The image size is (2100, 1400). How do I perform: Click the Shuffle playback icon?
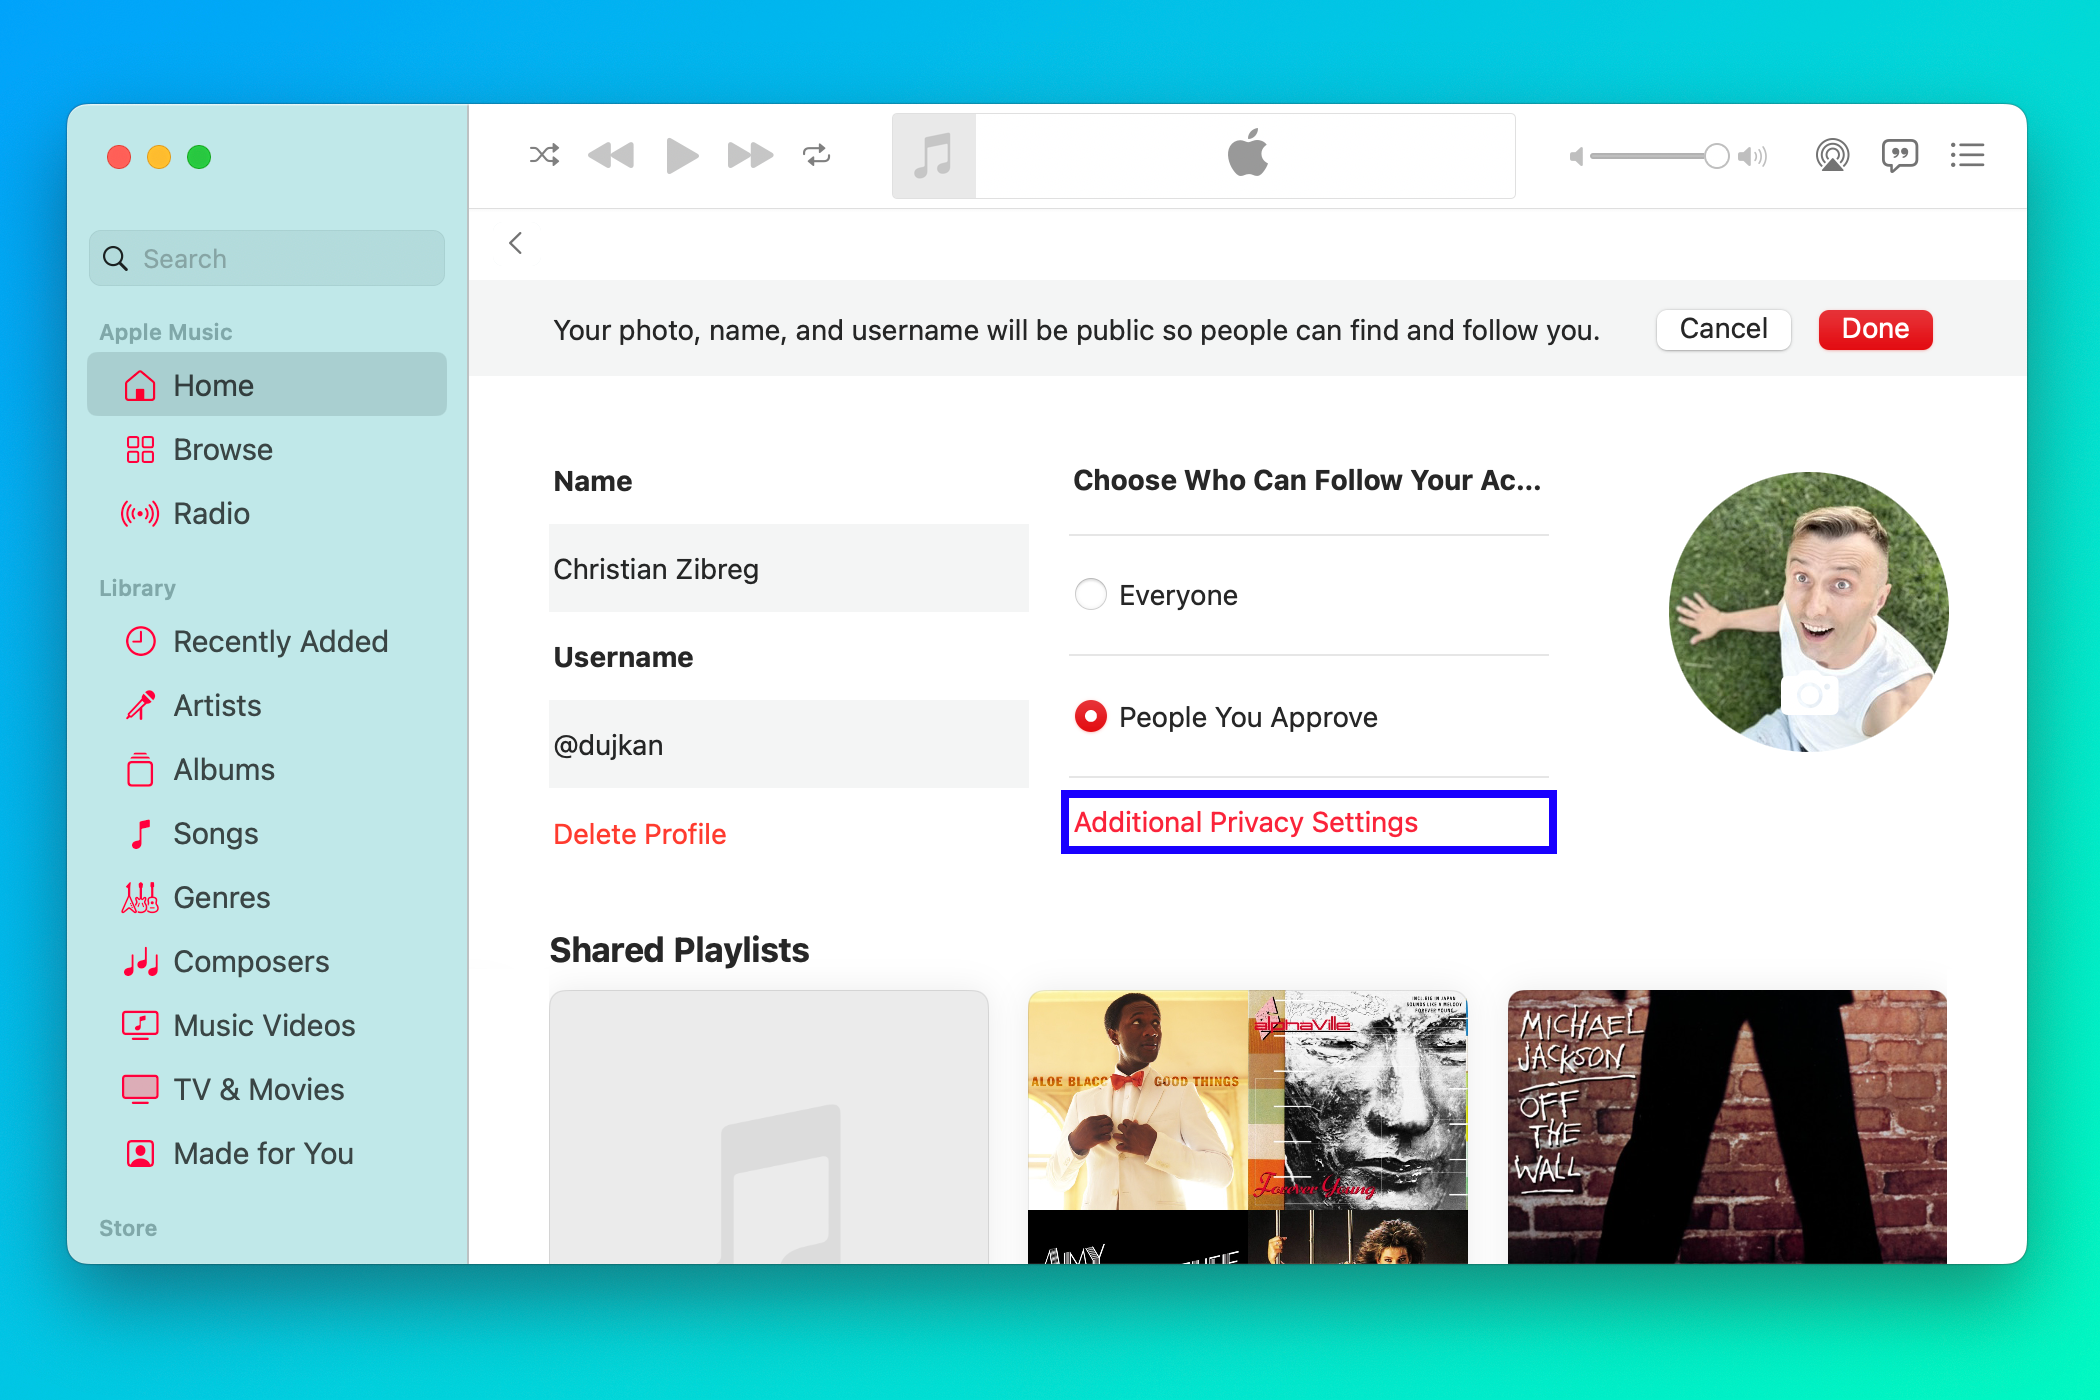click(545, 155)
